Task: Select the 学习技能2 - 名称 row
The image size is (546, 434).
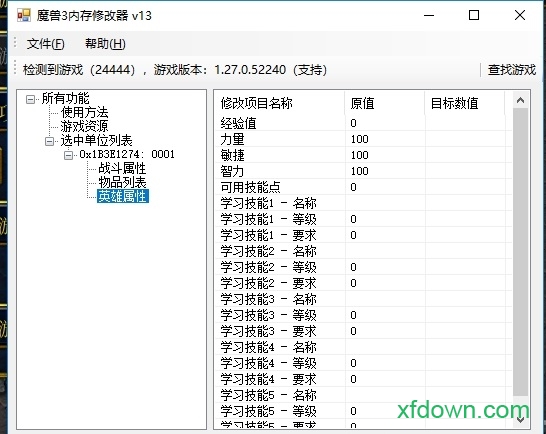Action: pyautogui.click(x=364, y=251)
